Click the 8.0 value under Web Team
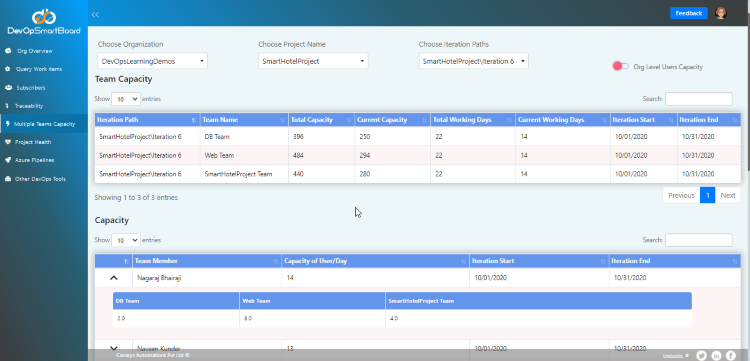Viewport: 750px width, 361px height. (247, 318)
